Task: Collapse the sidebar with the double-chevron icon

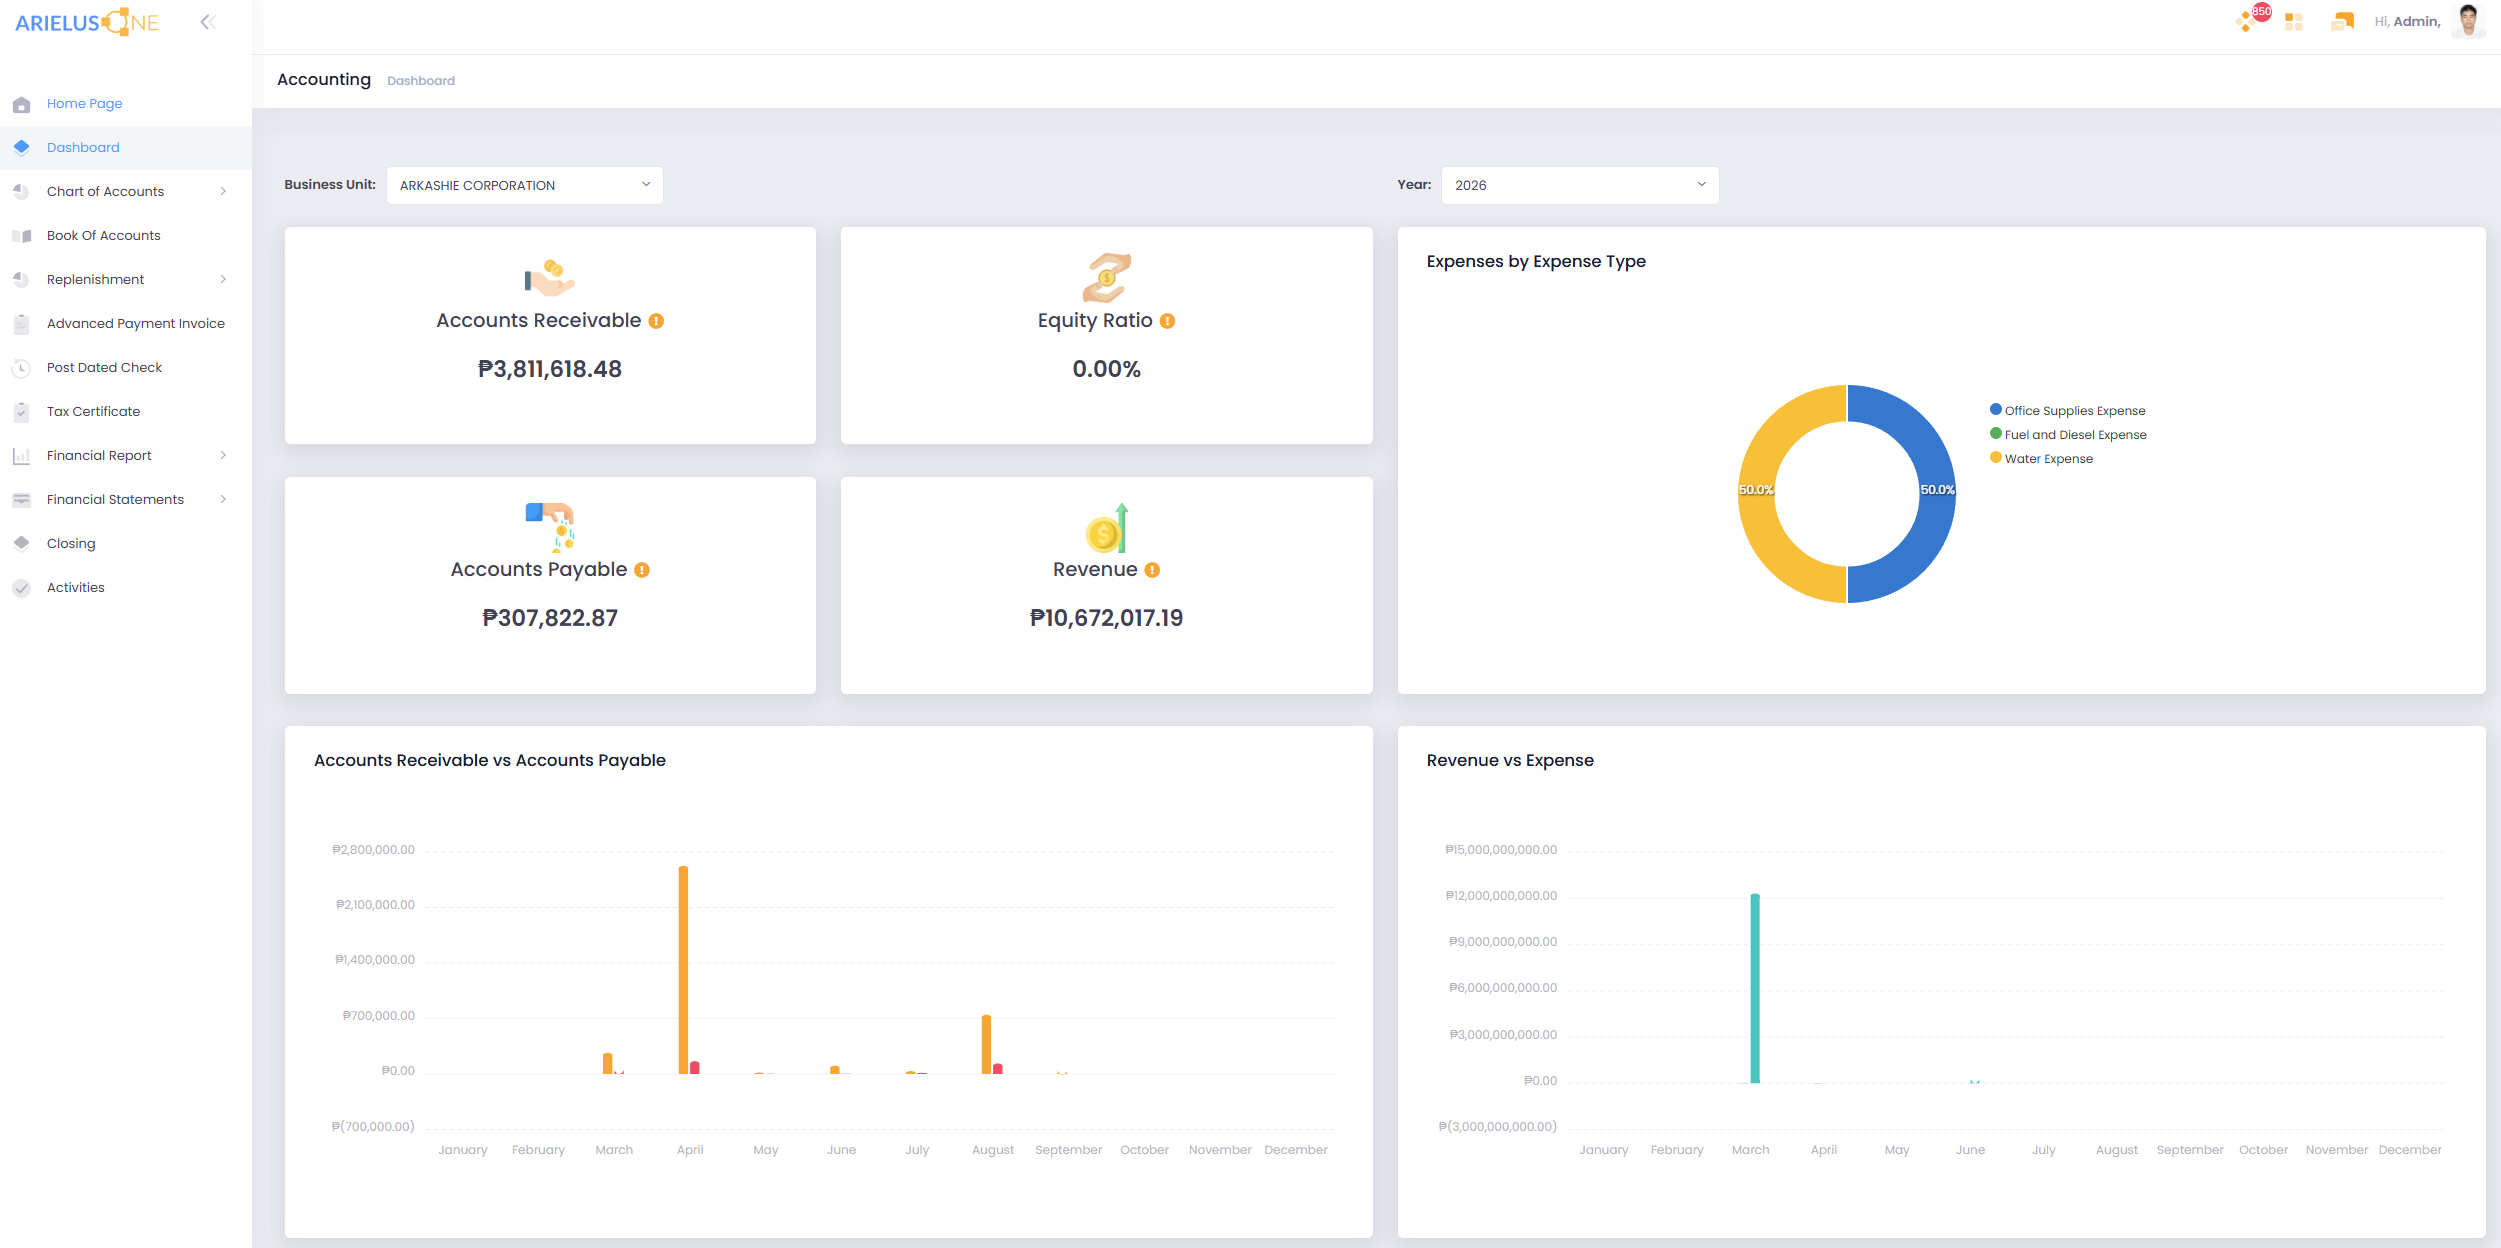Action: click(x=208, y=22)
